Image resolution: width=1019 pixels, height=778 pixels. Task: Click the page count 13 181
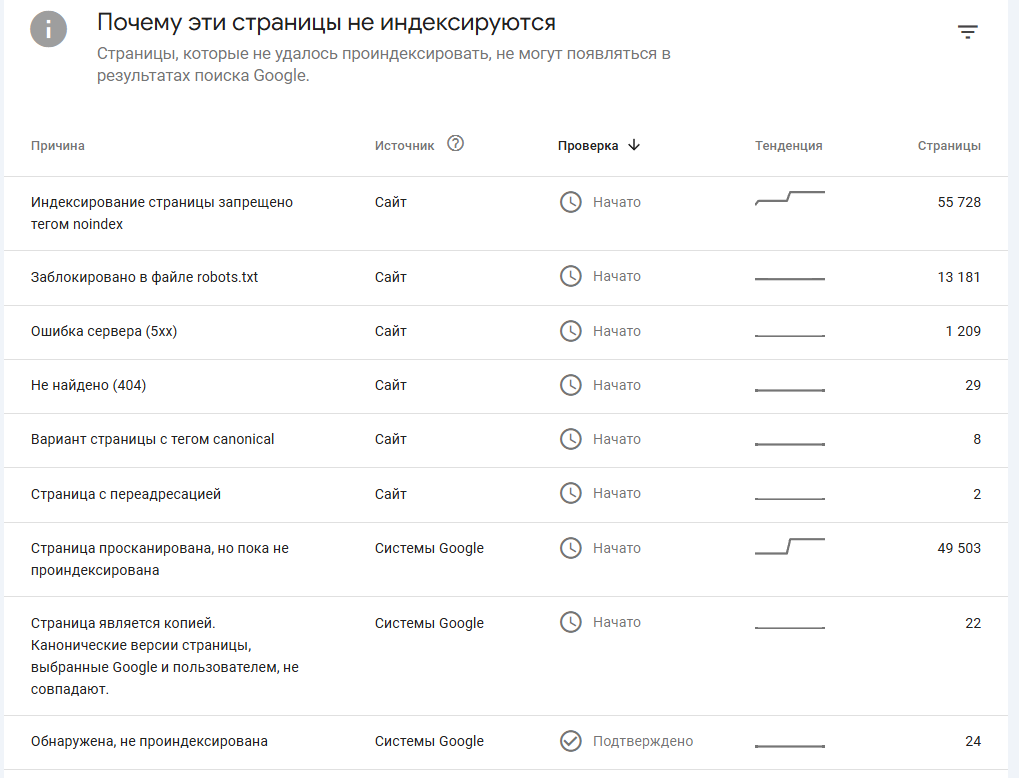959,277
